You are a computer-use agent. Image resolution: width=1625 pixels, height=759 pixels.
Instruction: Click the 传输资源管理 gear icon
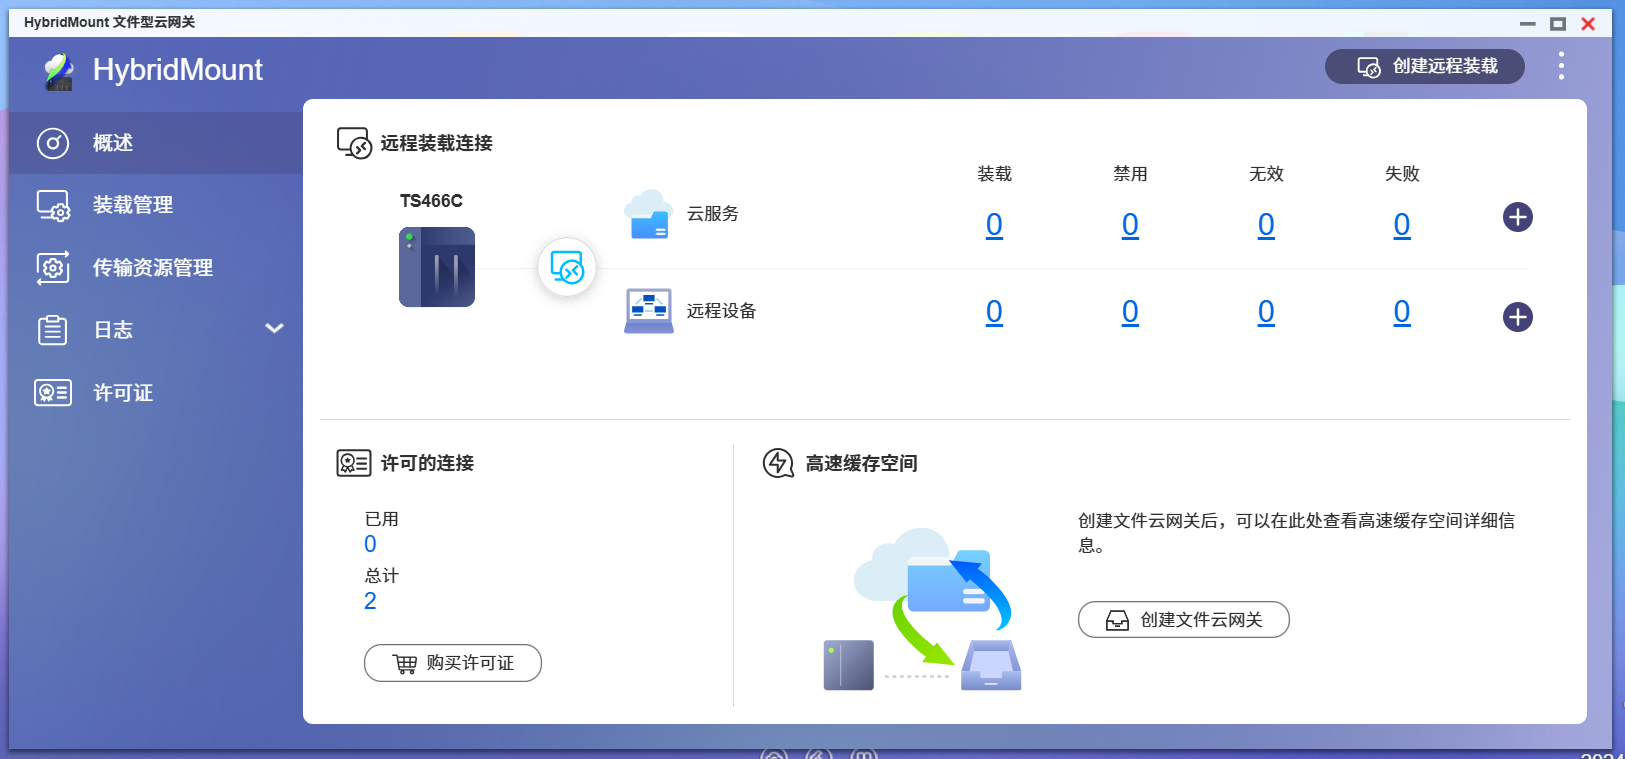click(x=53, y=268)
